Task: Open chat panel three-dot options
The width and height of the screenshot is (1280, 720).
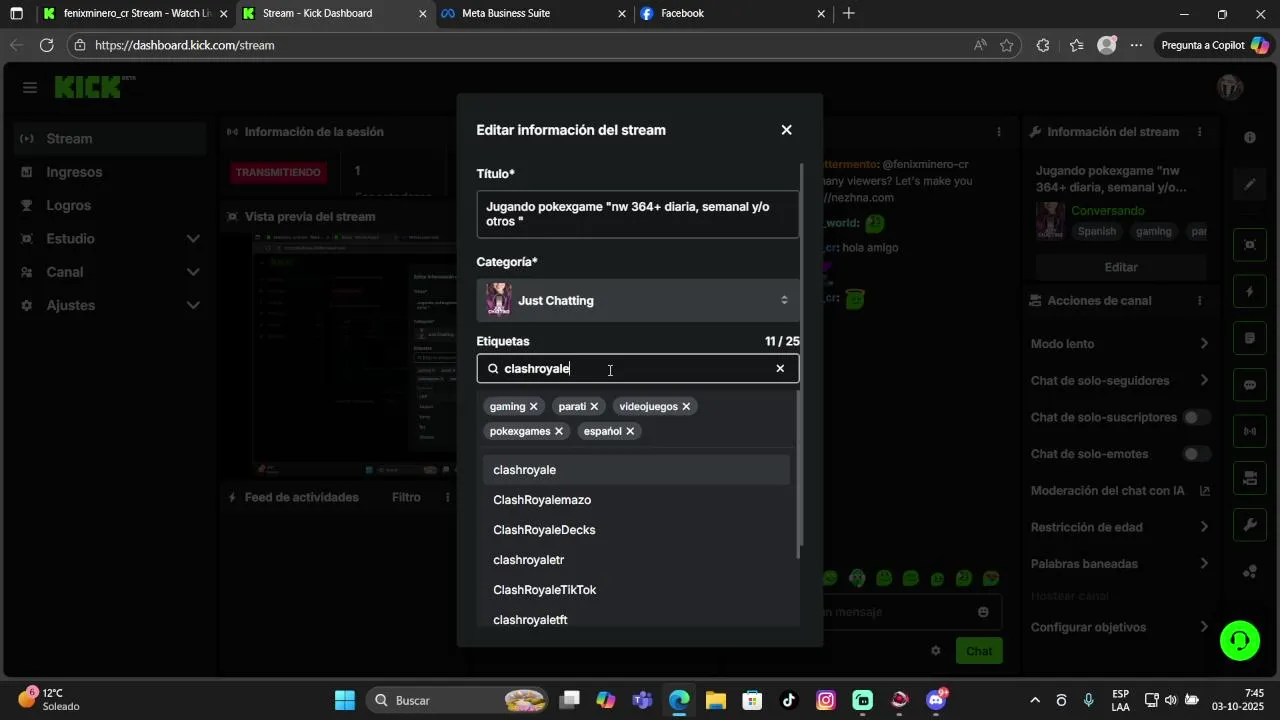Action: pos(998,132)
